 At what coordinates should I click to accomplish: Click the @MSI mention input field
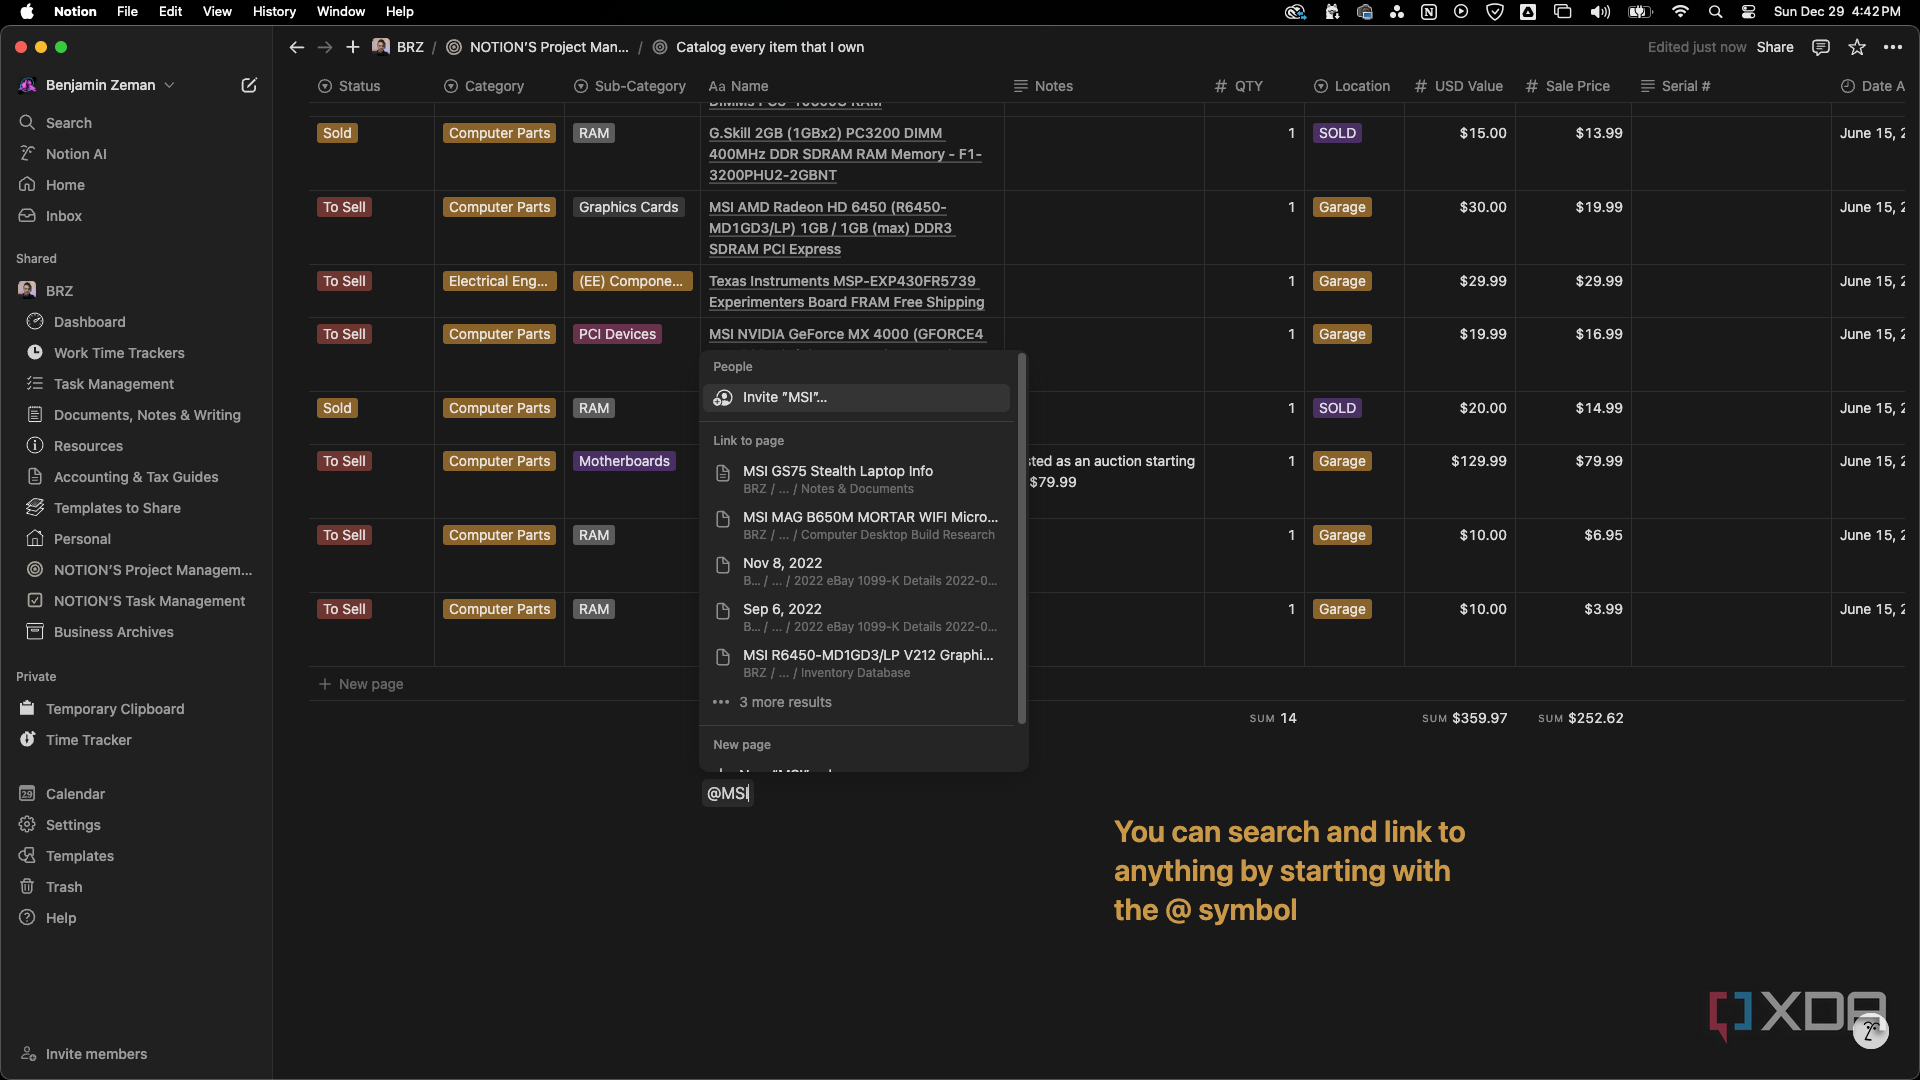coord(728,793)
